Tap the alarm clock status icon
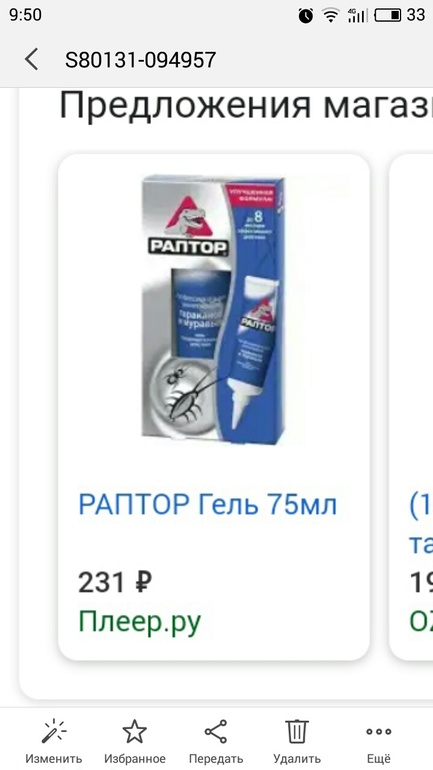The height and width of the screenshot is (770, 433). [x=306, y=16]
